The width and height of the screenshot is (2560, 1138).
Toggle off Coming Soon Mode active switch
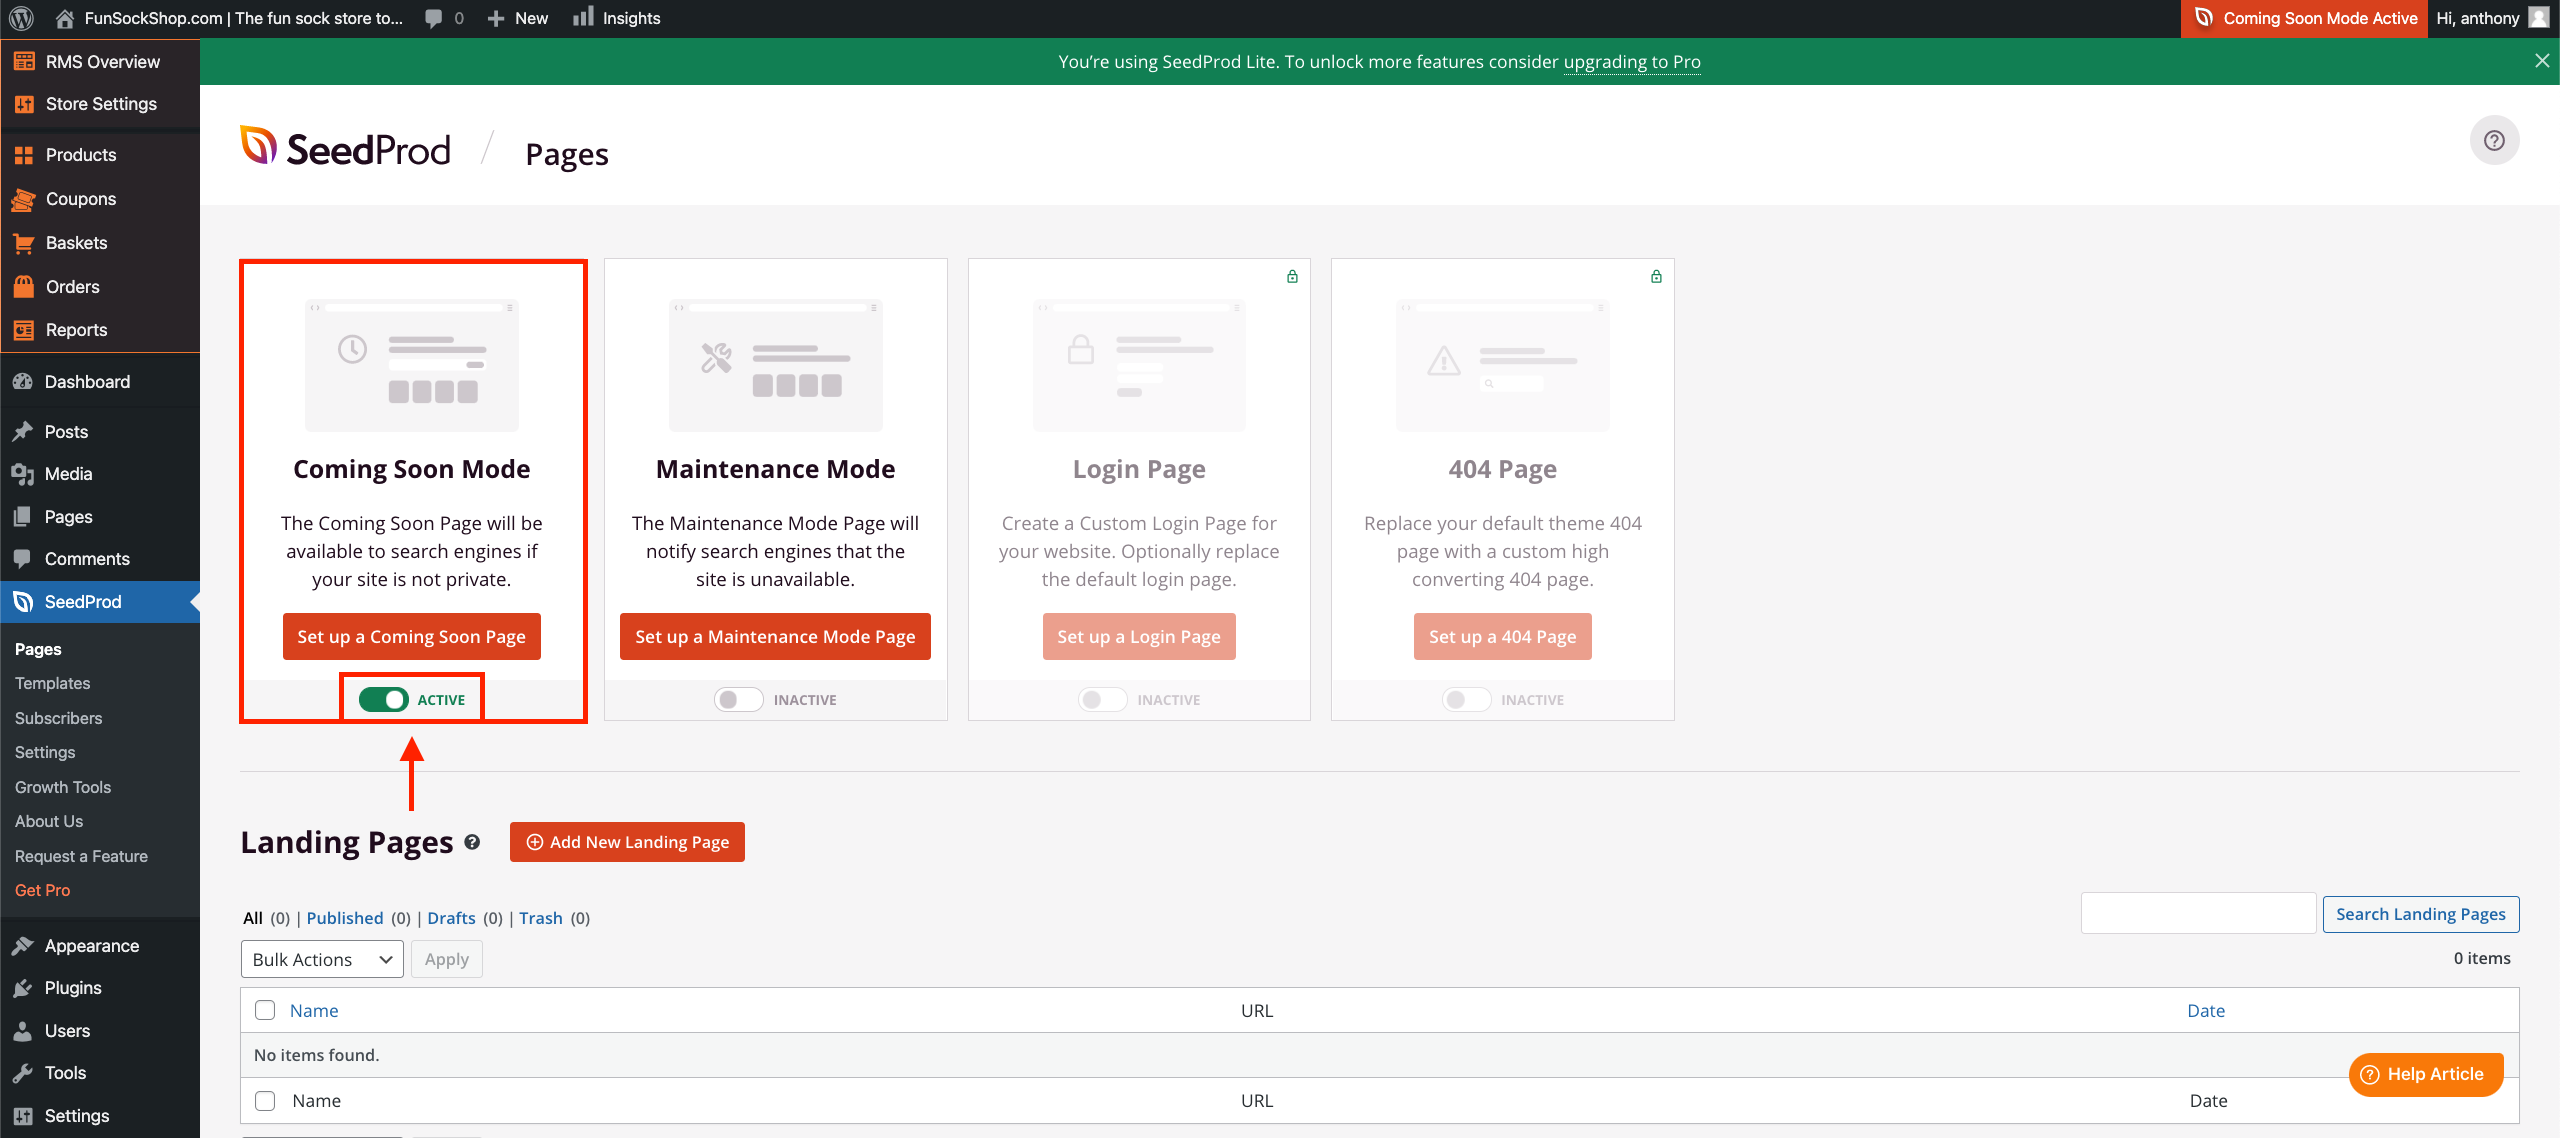[x=384, y=699]
